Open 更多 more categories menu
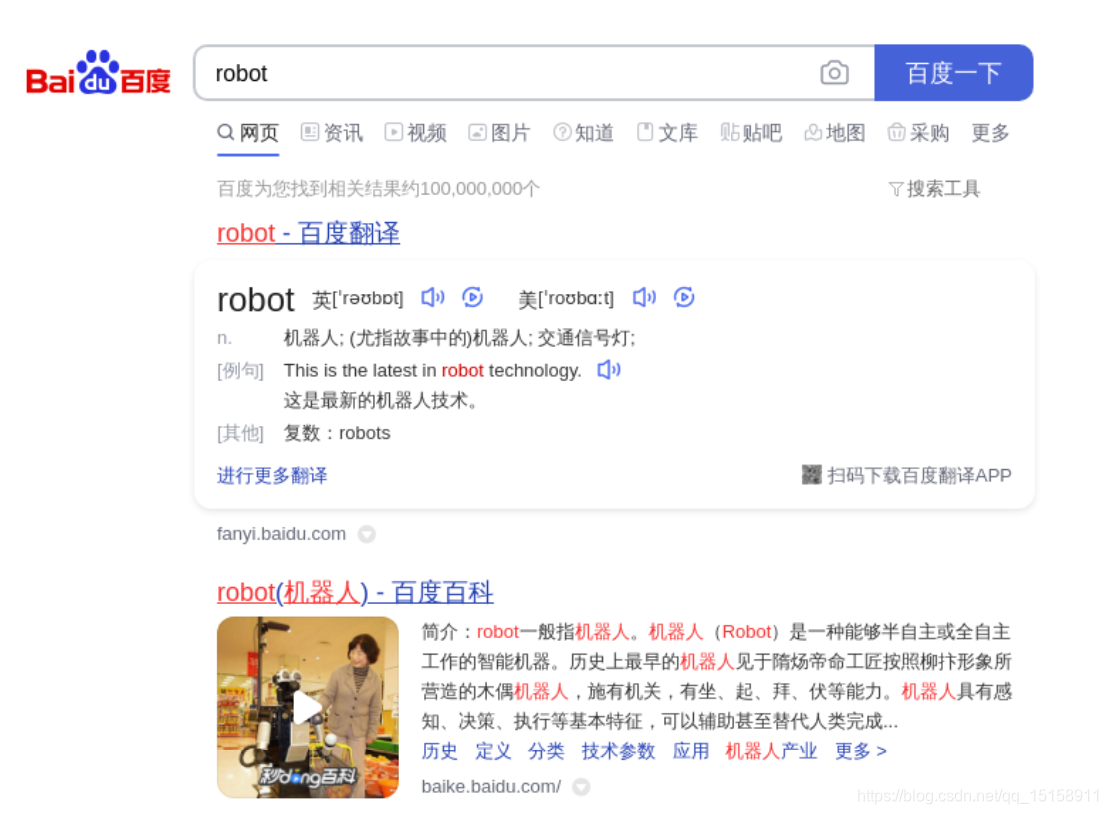This screenshot has height=814, width=1108. click(990, 133)
